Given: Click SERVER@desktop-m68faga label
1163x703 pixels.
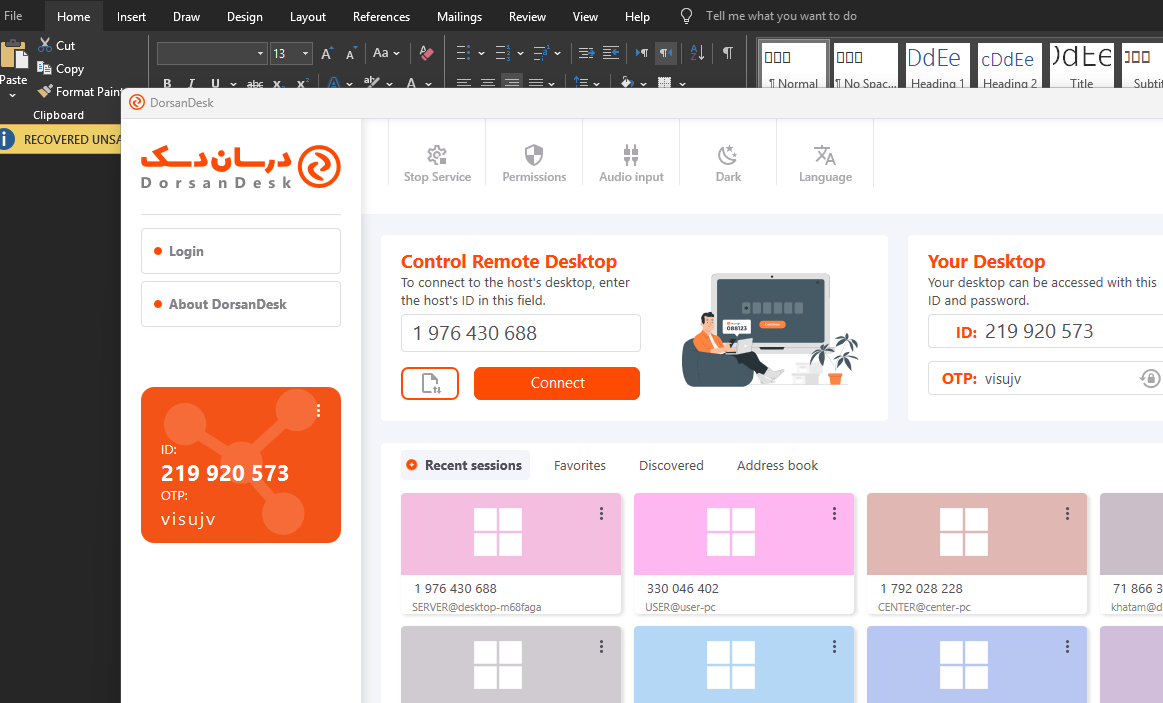Looking at the screenshot, I should pos(477,607).
